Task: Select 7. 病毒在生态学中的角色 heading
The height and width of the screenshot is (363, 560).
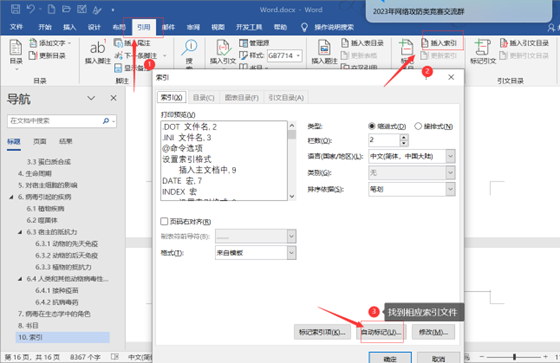Action: tap(54, 314)
